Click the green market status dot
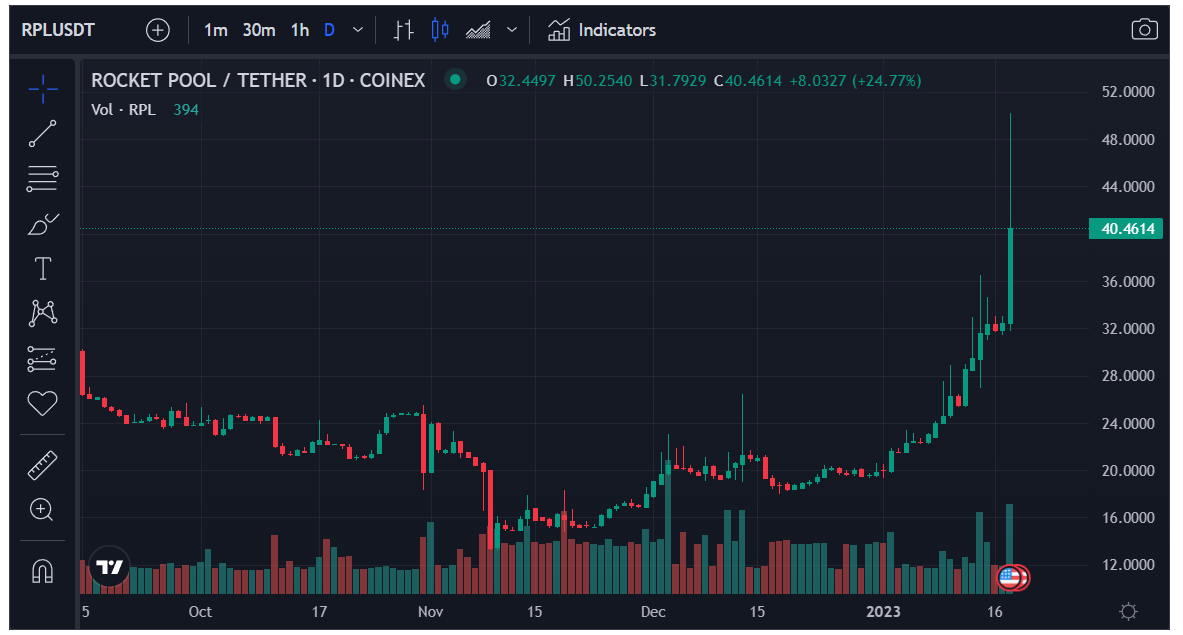 [455, 79]
